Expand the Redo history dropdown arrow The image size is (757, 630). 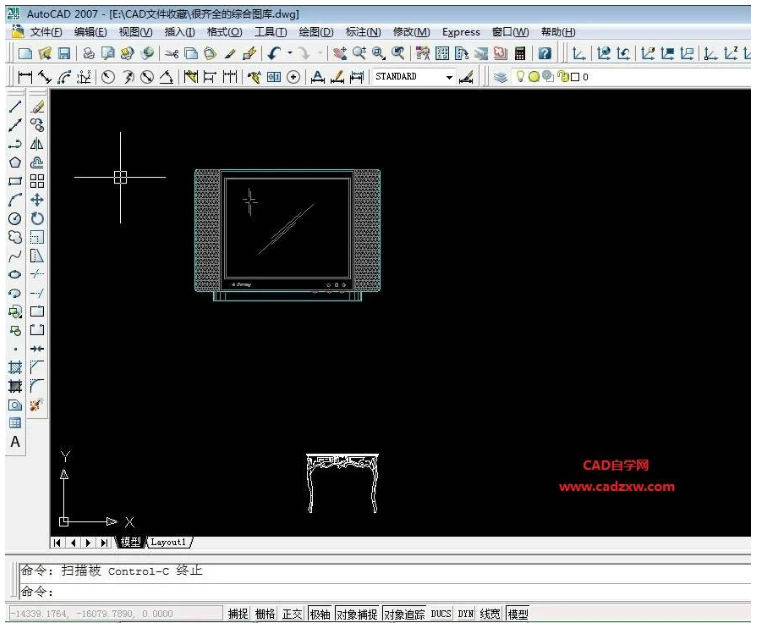click(x=320, y=53)
